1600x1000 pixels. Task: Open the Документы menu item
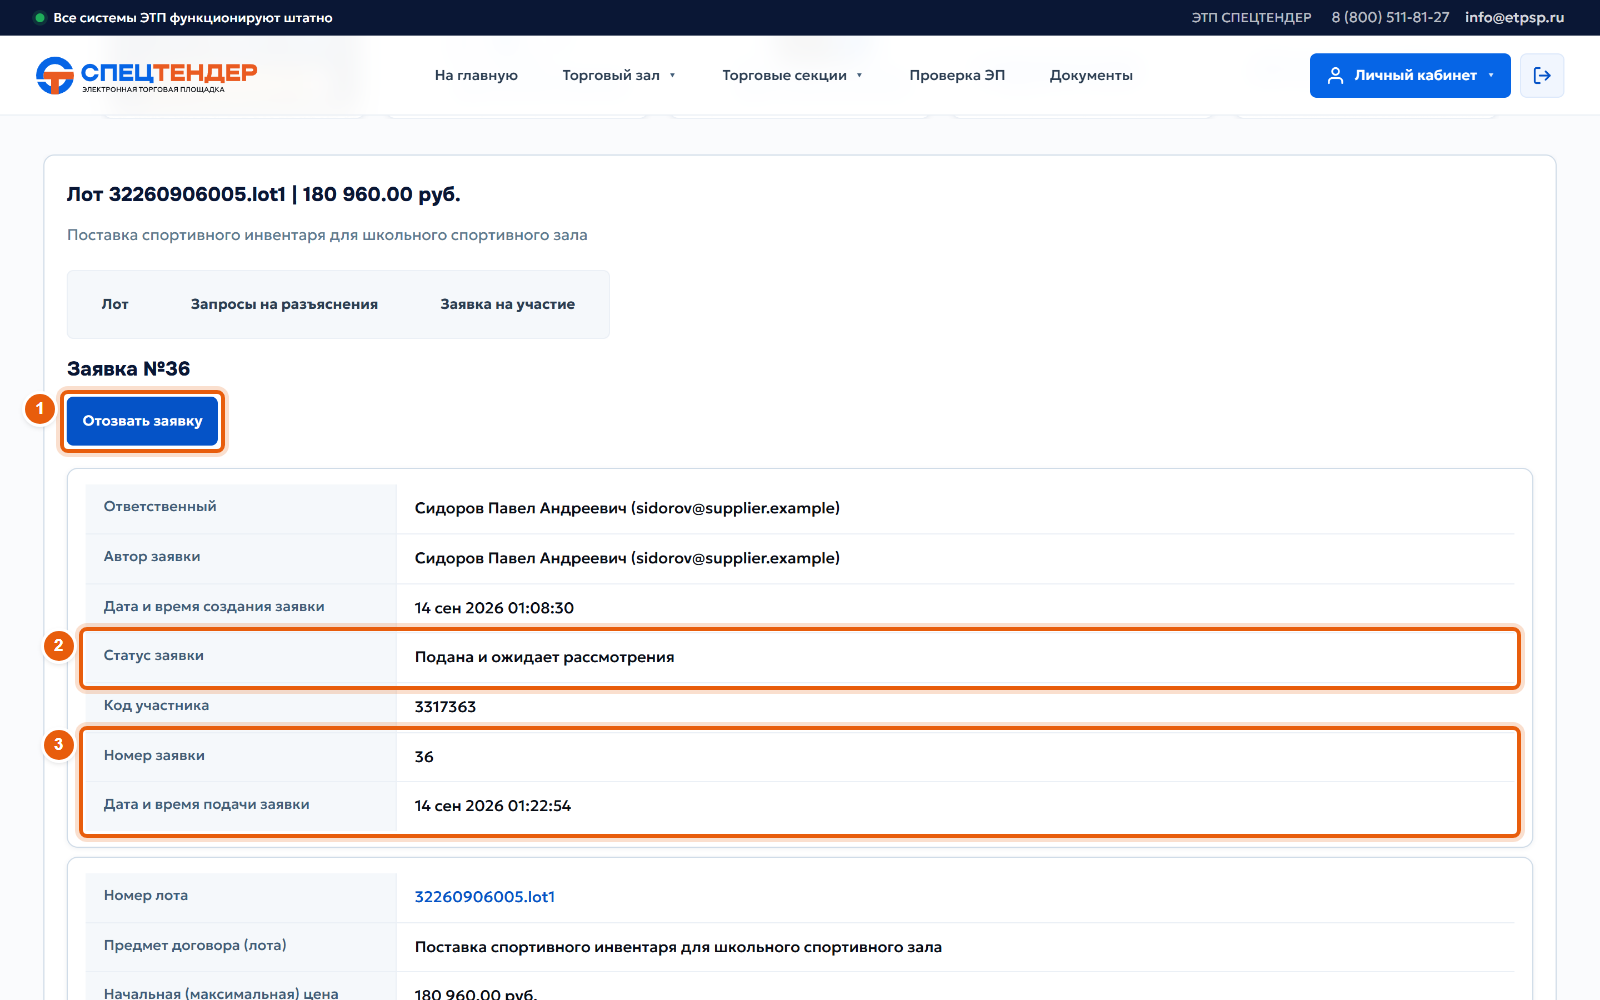pyautogui.click(x=1091, y=75)
